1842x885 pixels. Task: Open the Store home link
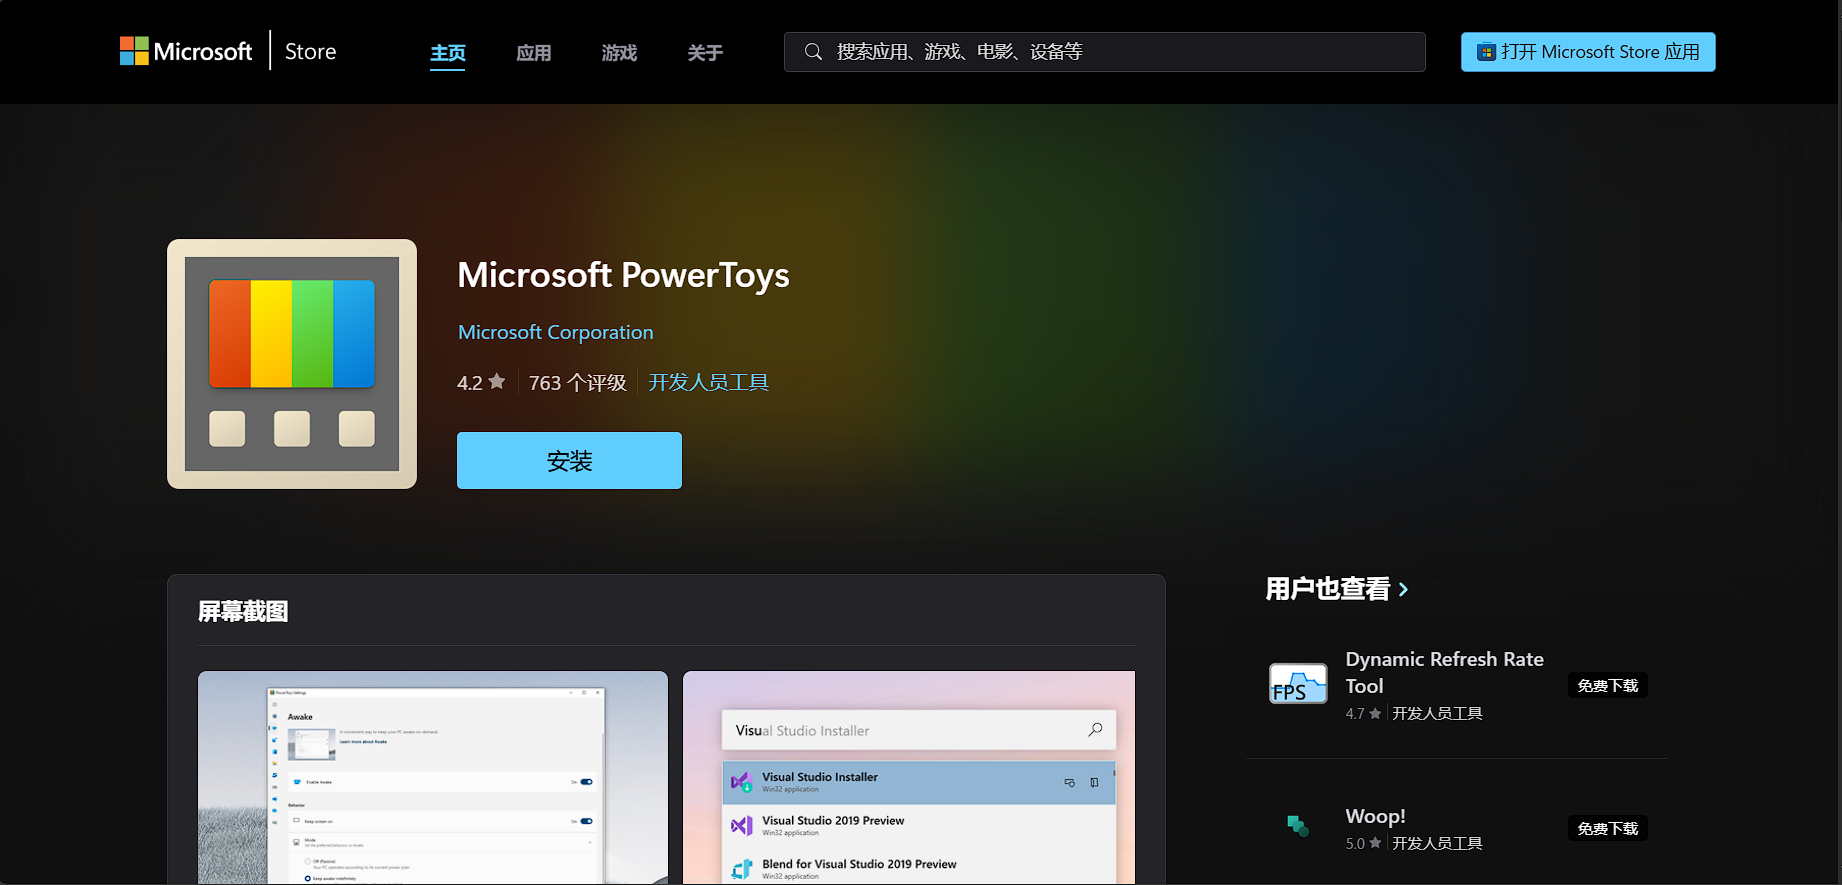click(x=310, y=51)
